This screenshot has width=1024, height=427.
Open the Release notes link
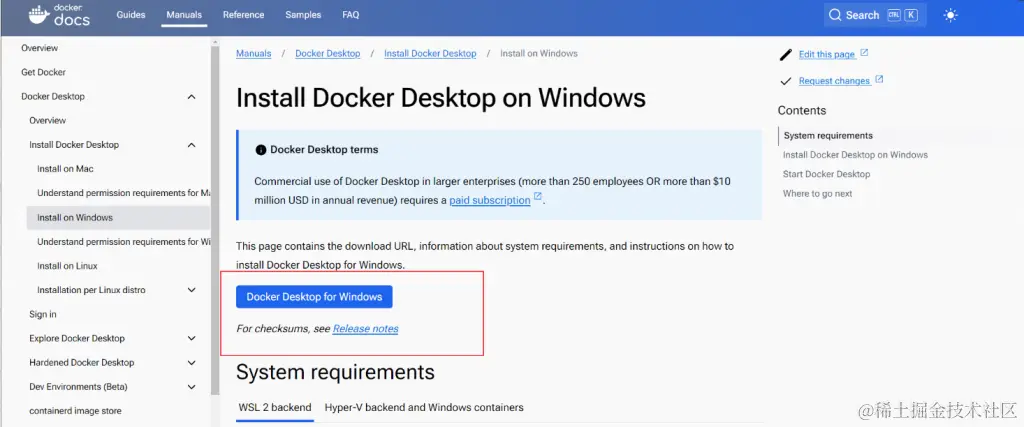pyautogui.click(x=365, y=329)
